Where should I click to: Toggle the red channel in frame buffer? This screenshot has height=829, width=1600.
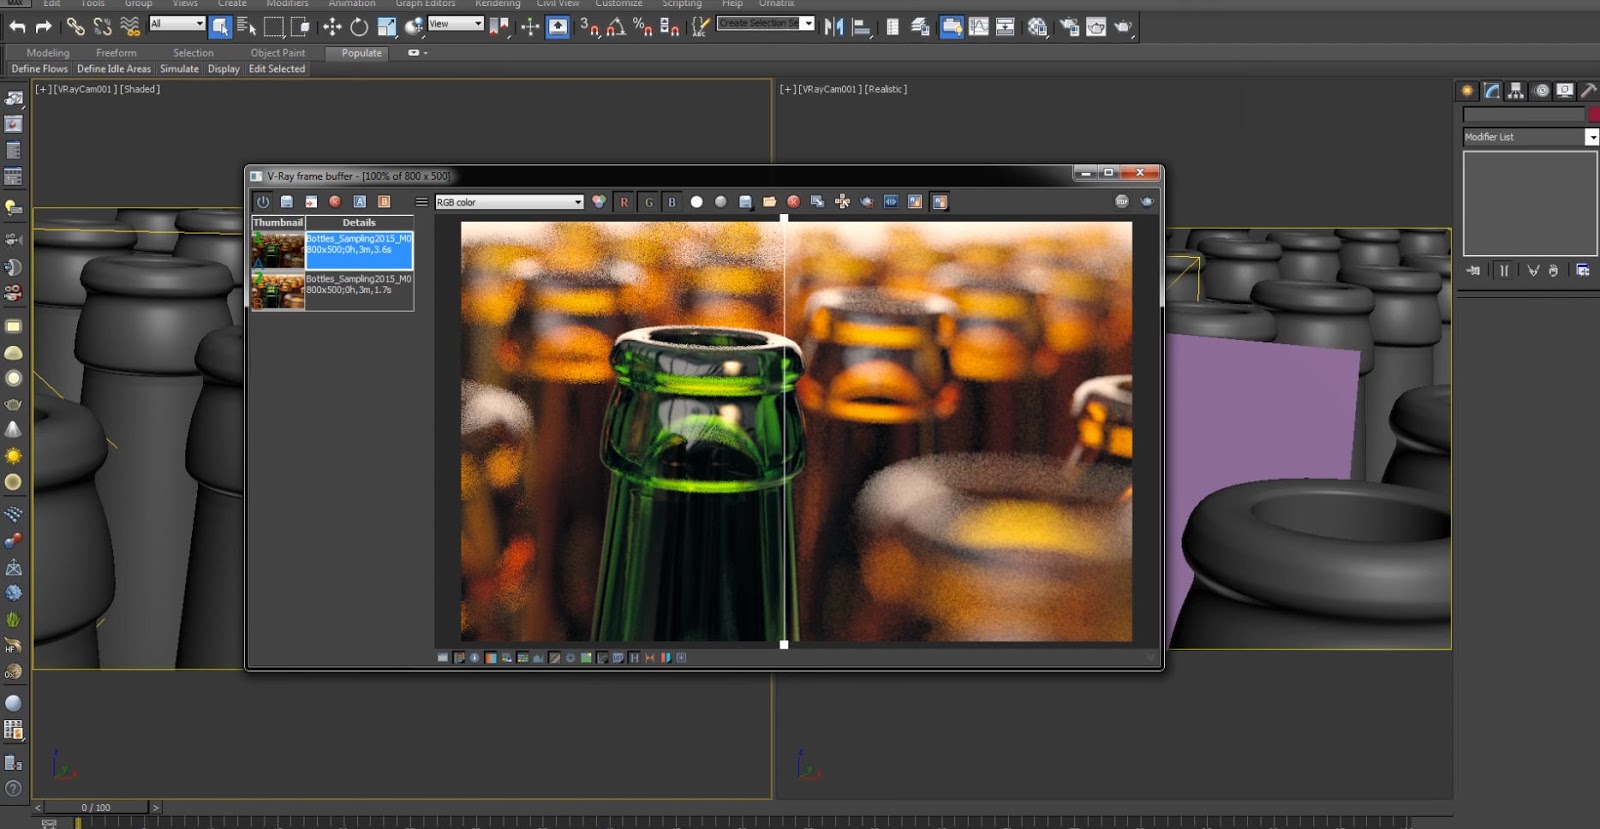pyautogui.click(x=624, y=202)
